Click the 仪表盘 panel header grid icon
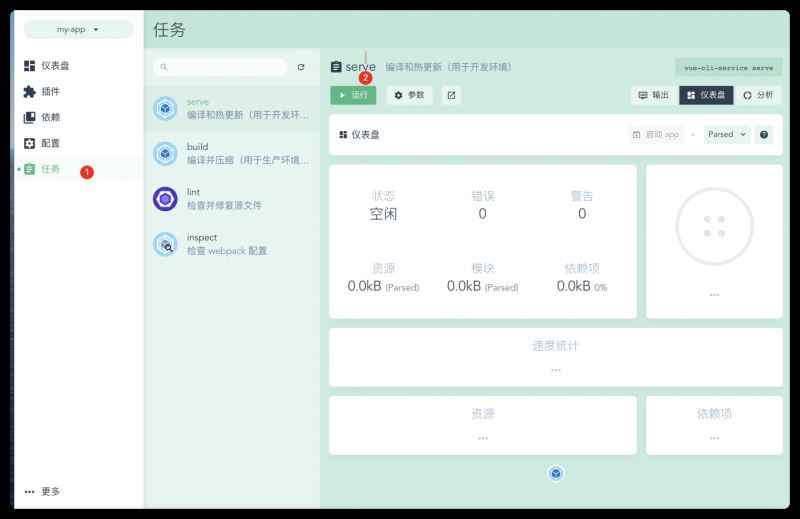The height and width of the screenshot is (519, 800). [343, 135]
